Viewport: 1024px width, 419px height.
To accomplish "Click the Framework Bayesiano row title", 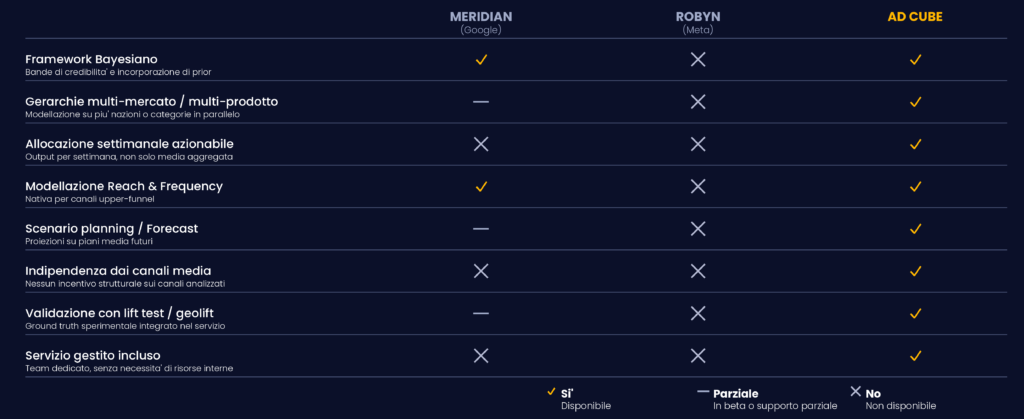I will click(x=91, y=59).
